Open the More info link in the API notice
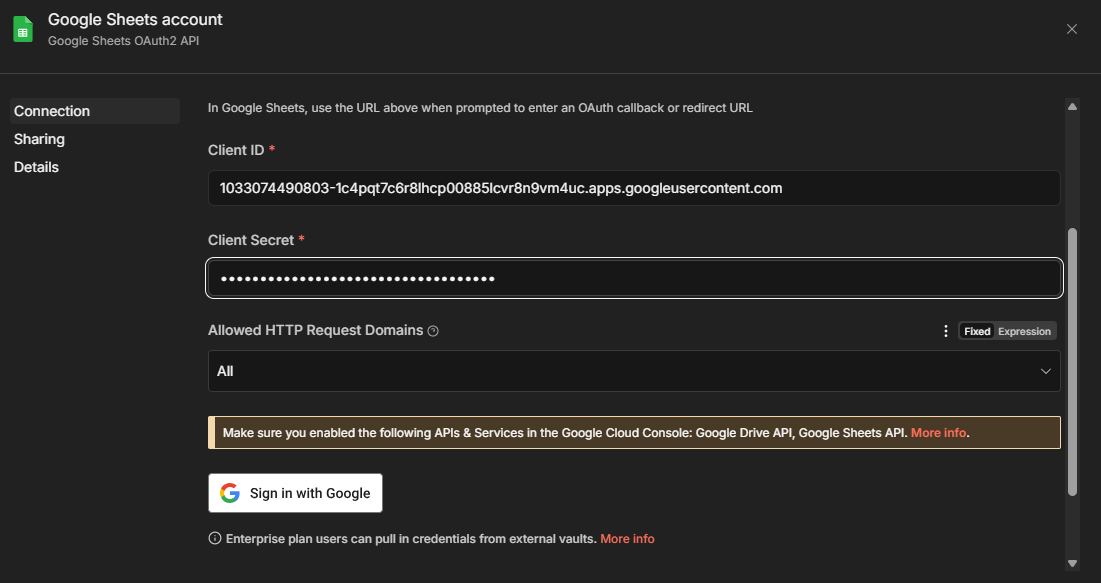Image resolution: width=1101 pixels, height=583 pixels. 938,433
